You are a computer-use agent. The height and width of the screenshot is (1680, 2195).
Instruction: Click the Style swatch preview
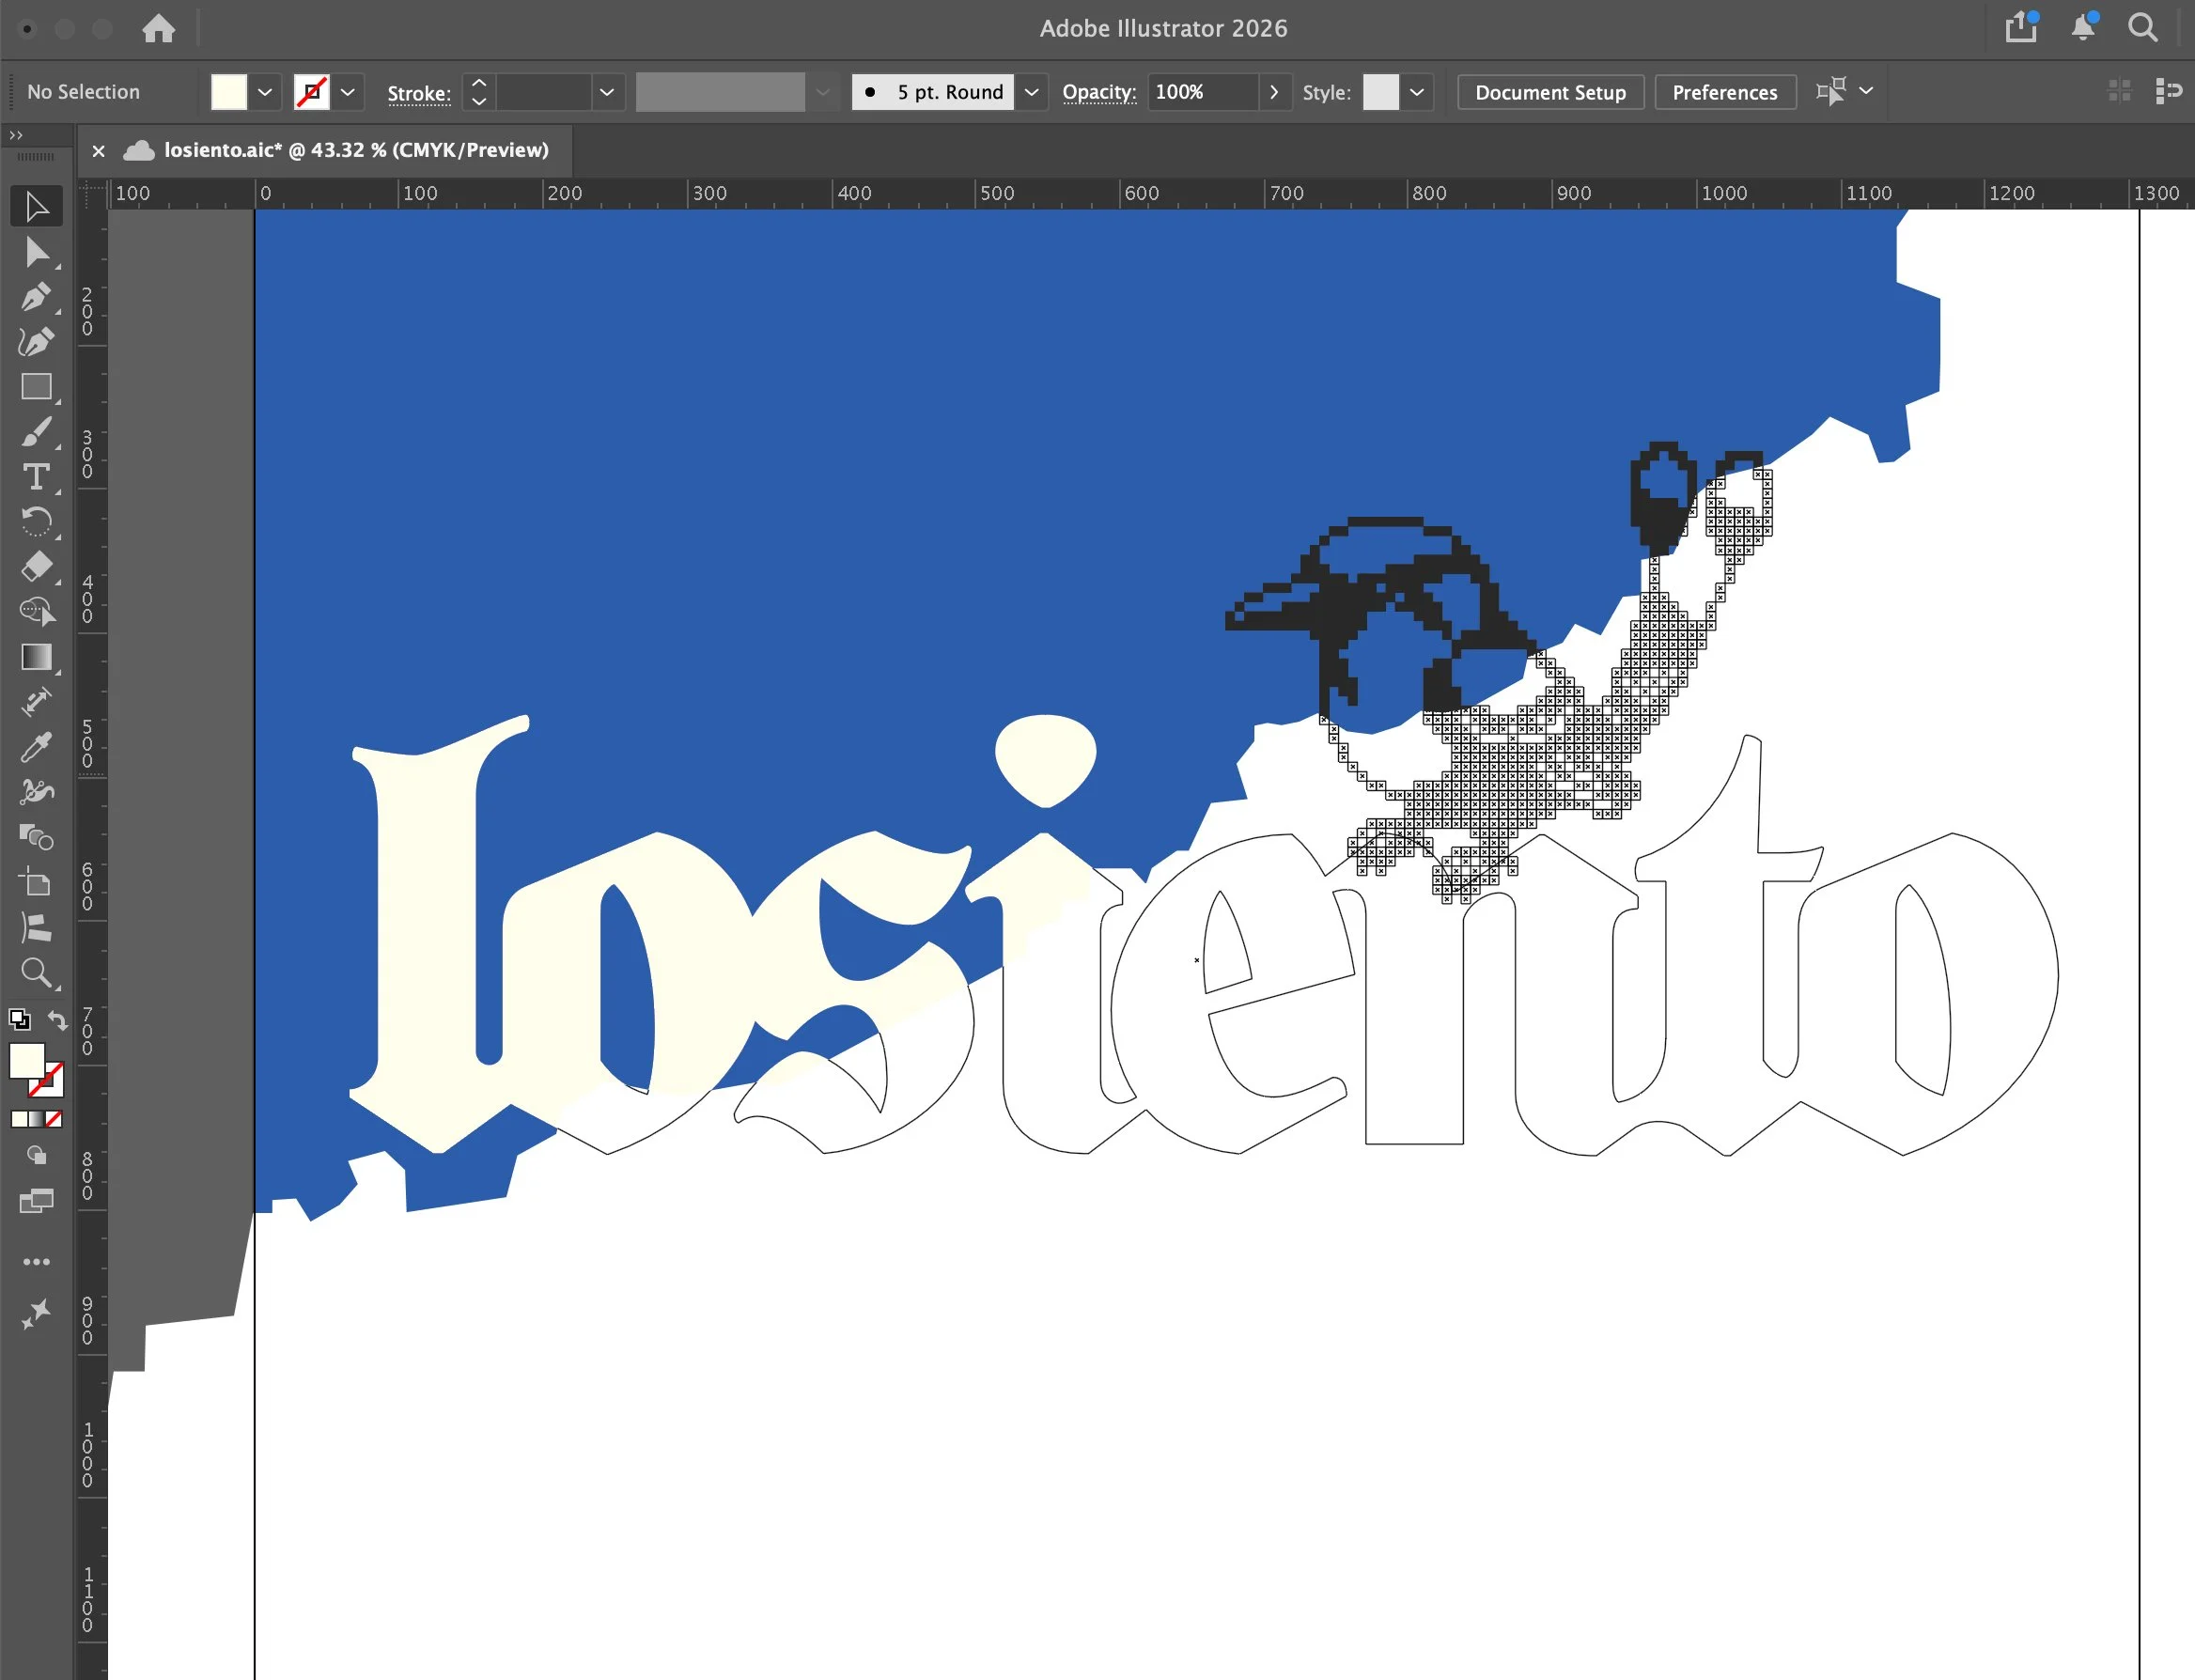click(x=1381, y=92)
